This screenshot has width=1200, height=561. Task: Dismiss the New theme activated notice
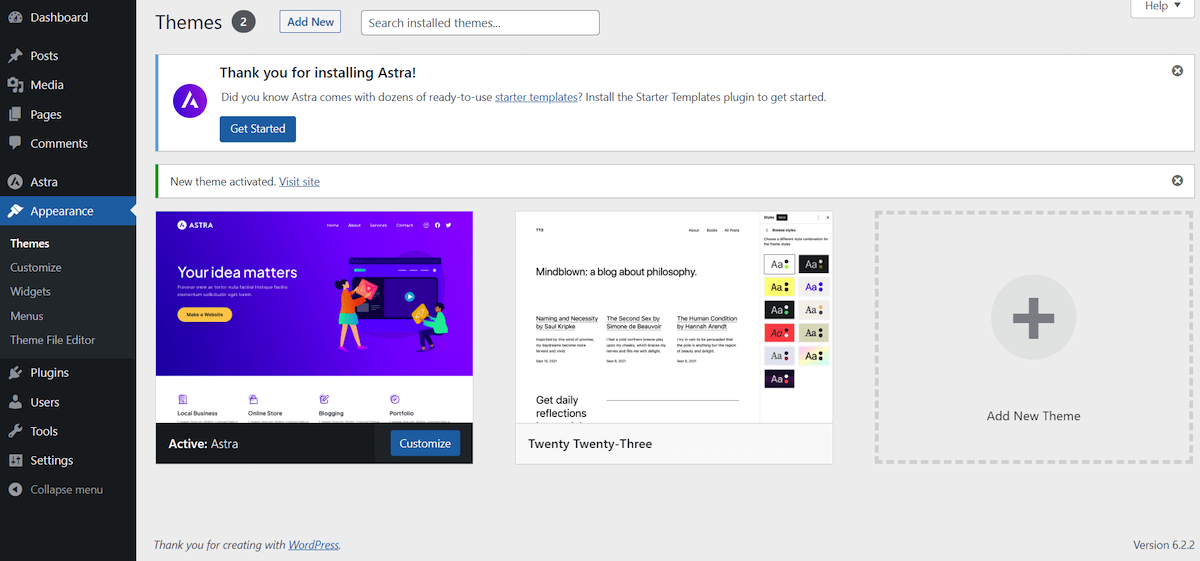(x=1177, y=181)
